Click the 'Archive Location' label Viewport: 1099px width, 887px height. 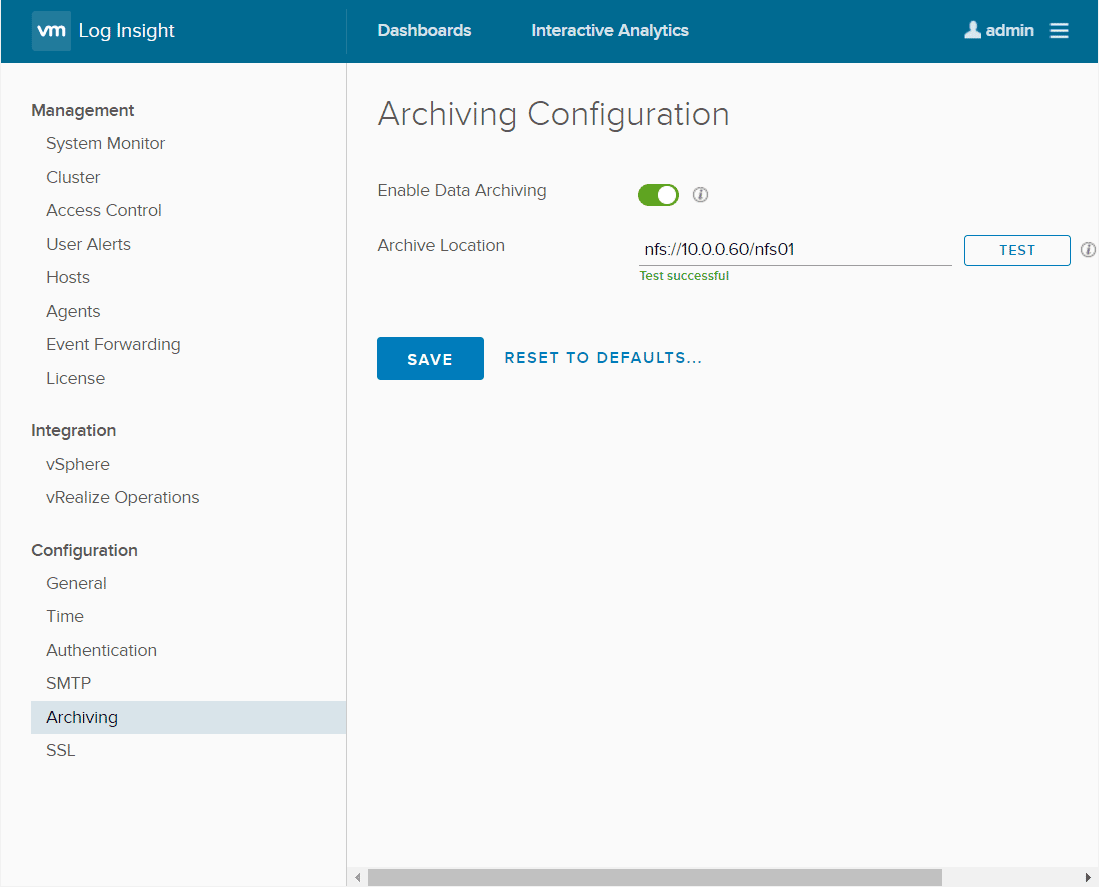(x=441, y=245)
